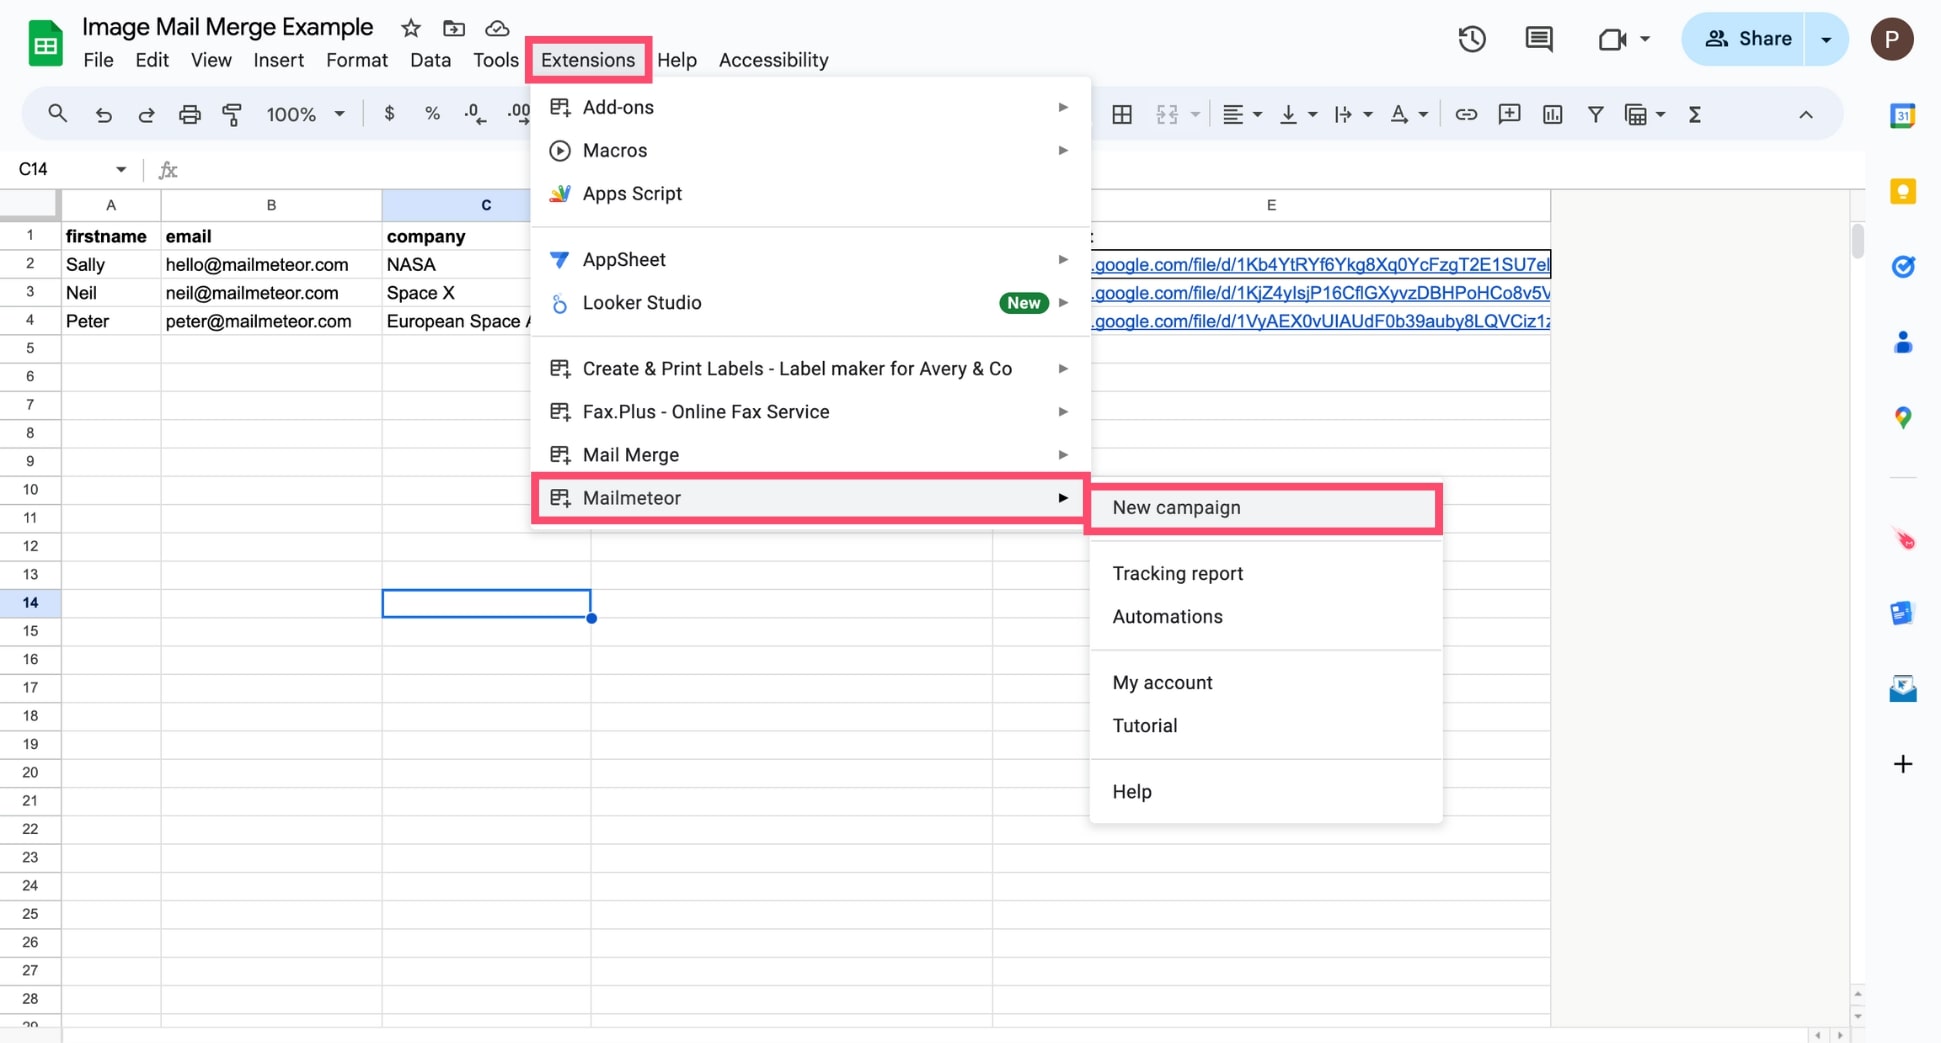Open Tutorial in Mailmeteor submenu

(1265, 725)
